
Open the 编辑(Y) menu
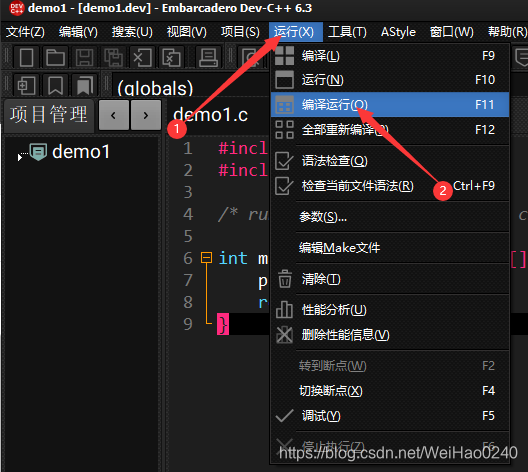tap(78, 32)
